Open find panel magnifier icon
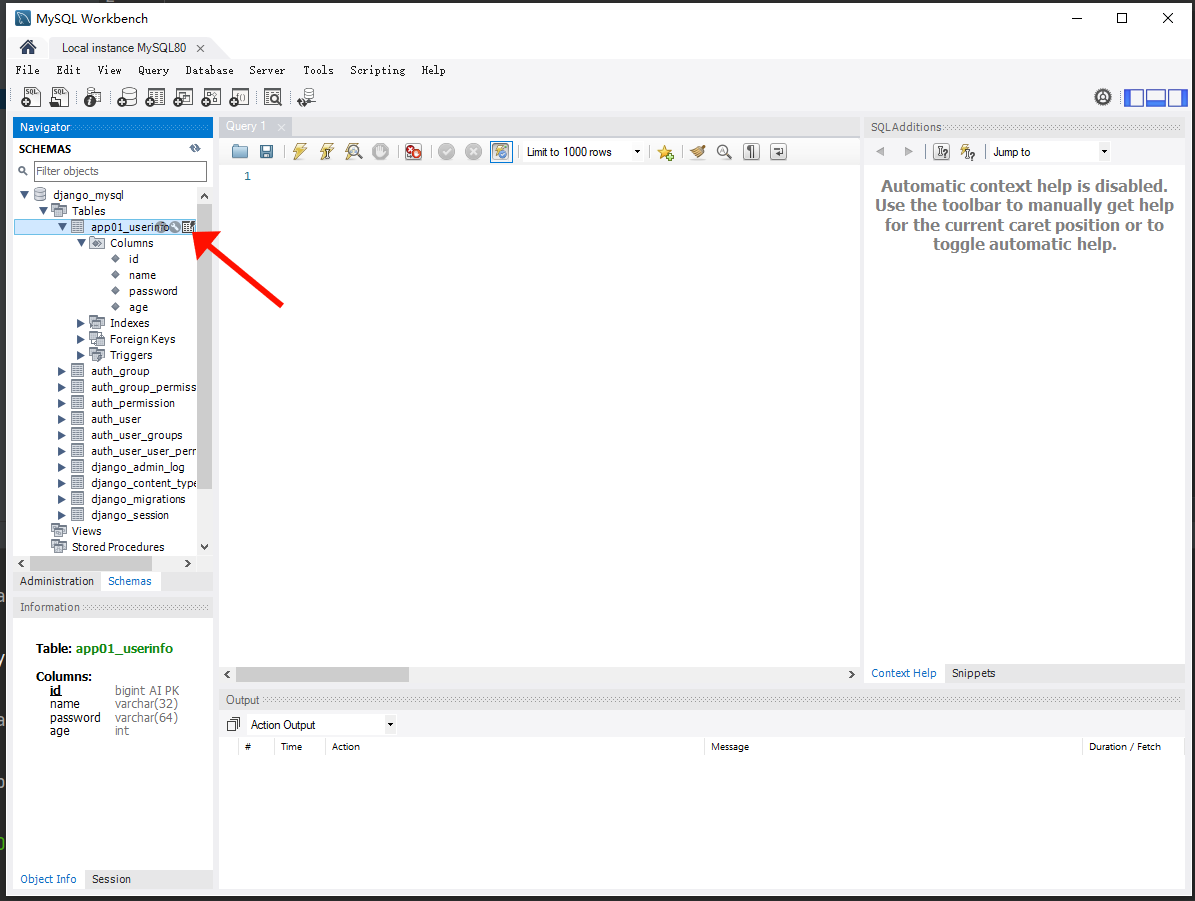 pyautogui.click(x=724, y=152)
